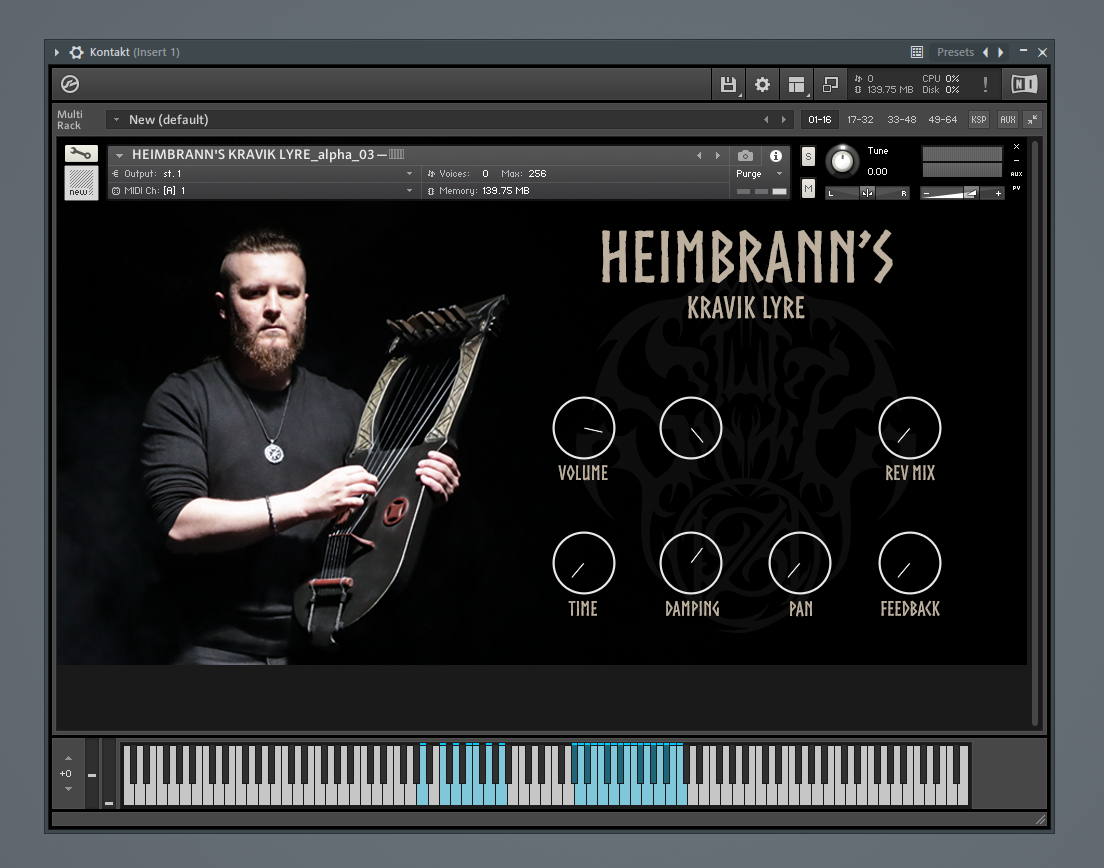Click the instrument name HEIMBRANN'S KRAVIK LYRE_alpha_03
Image resolution: width=1104 pixels, height=868 pixels.
tap(253, 155)
